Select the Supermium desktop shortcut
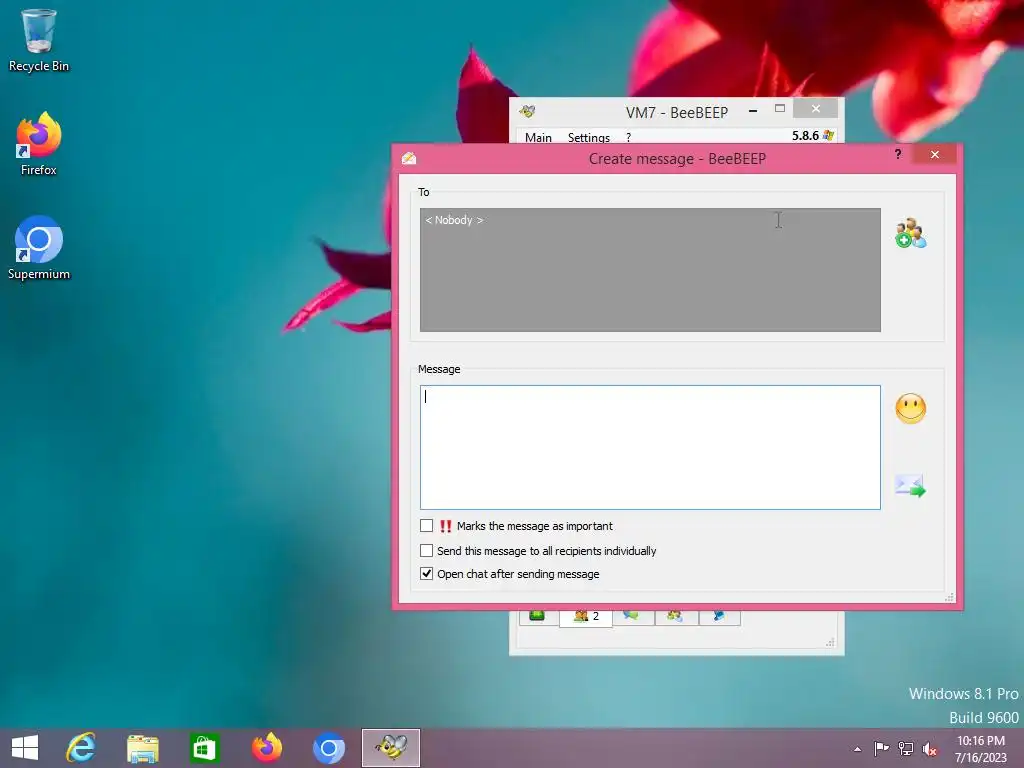This screenshot has width=1024, height=768. [39, 248]
